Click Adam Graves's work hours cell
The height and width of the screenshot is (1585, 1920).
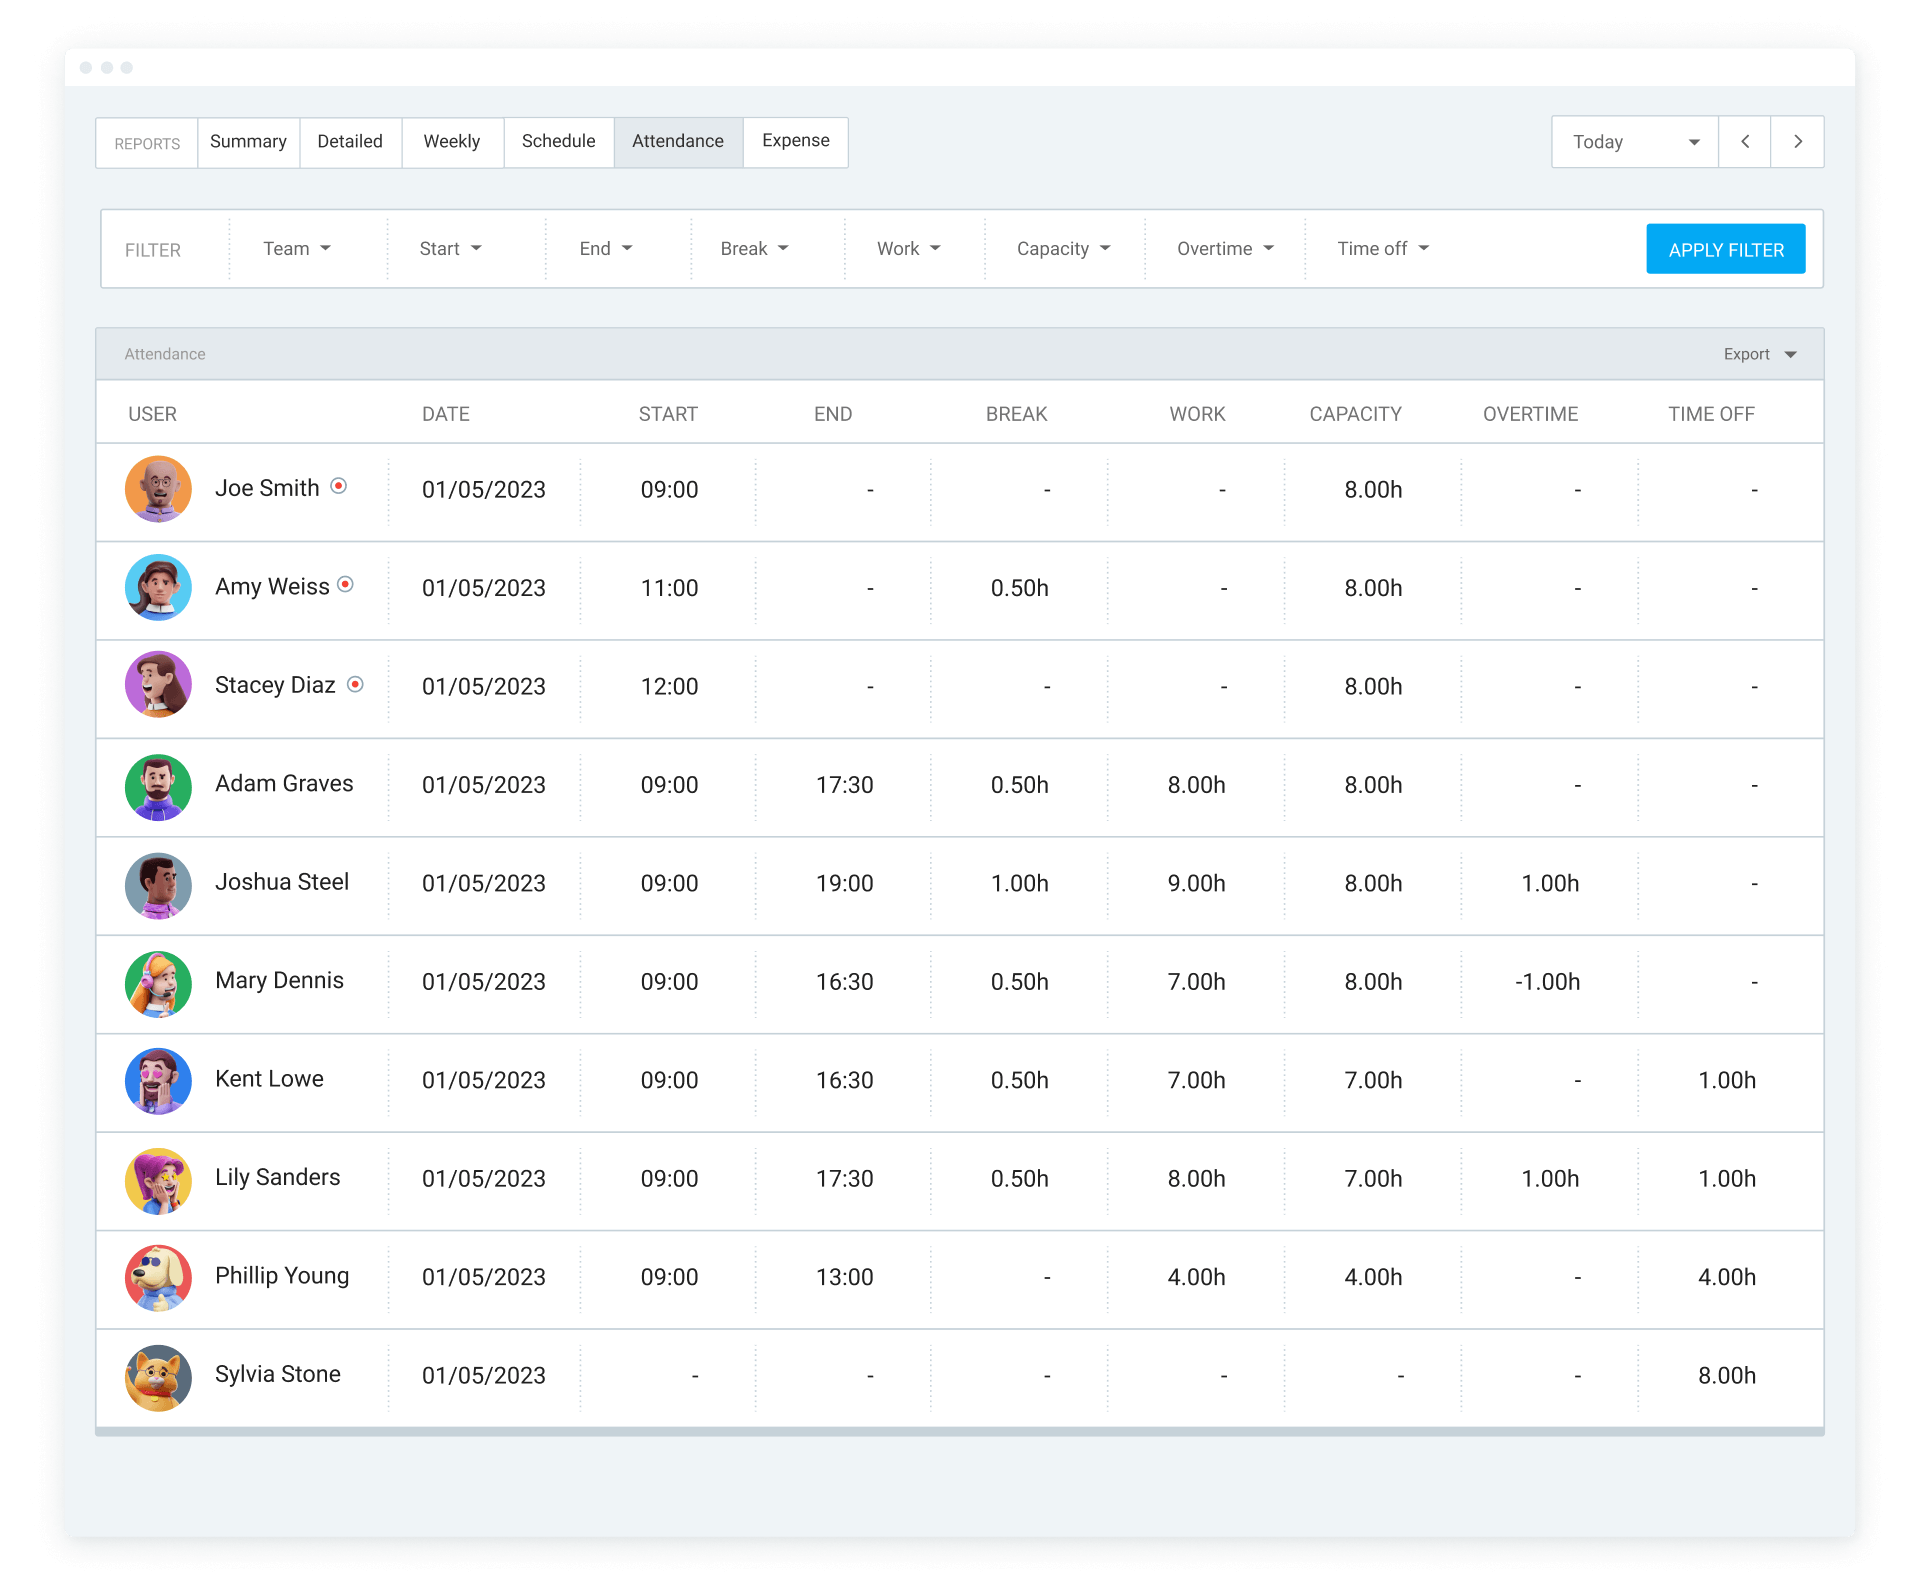pos(1196,785)
